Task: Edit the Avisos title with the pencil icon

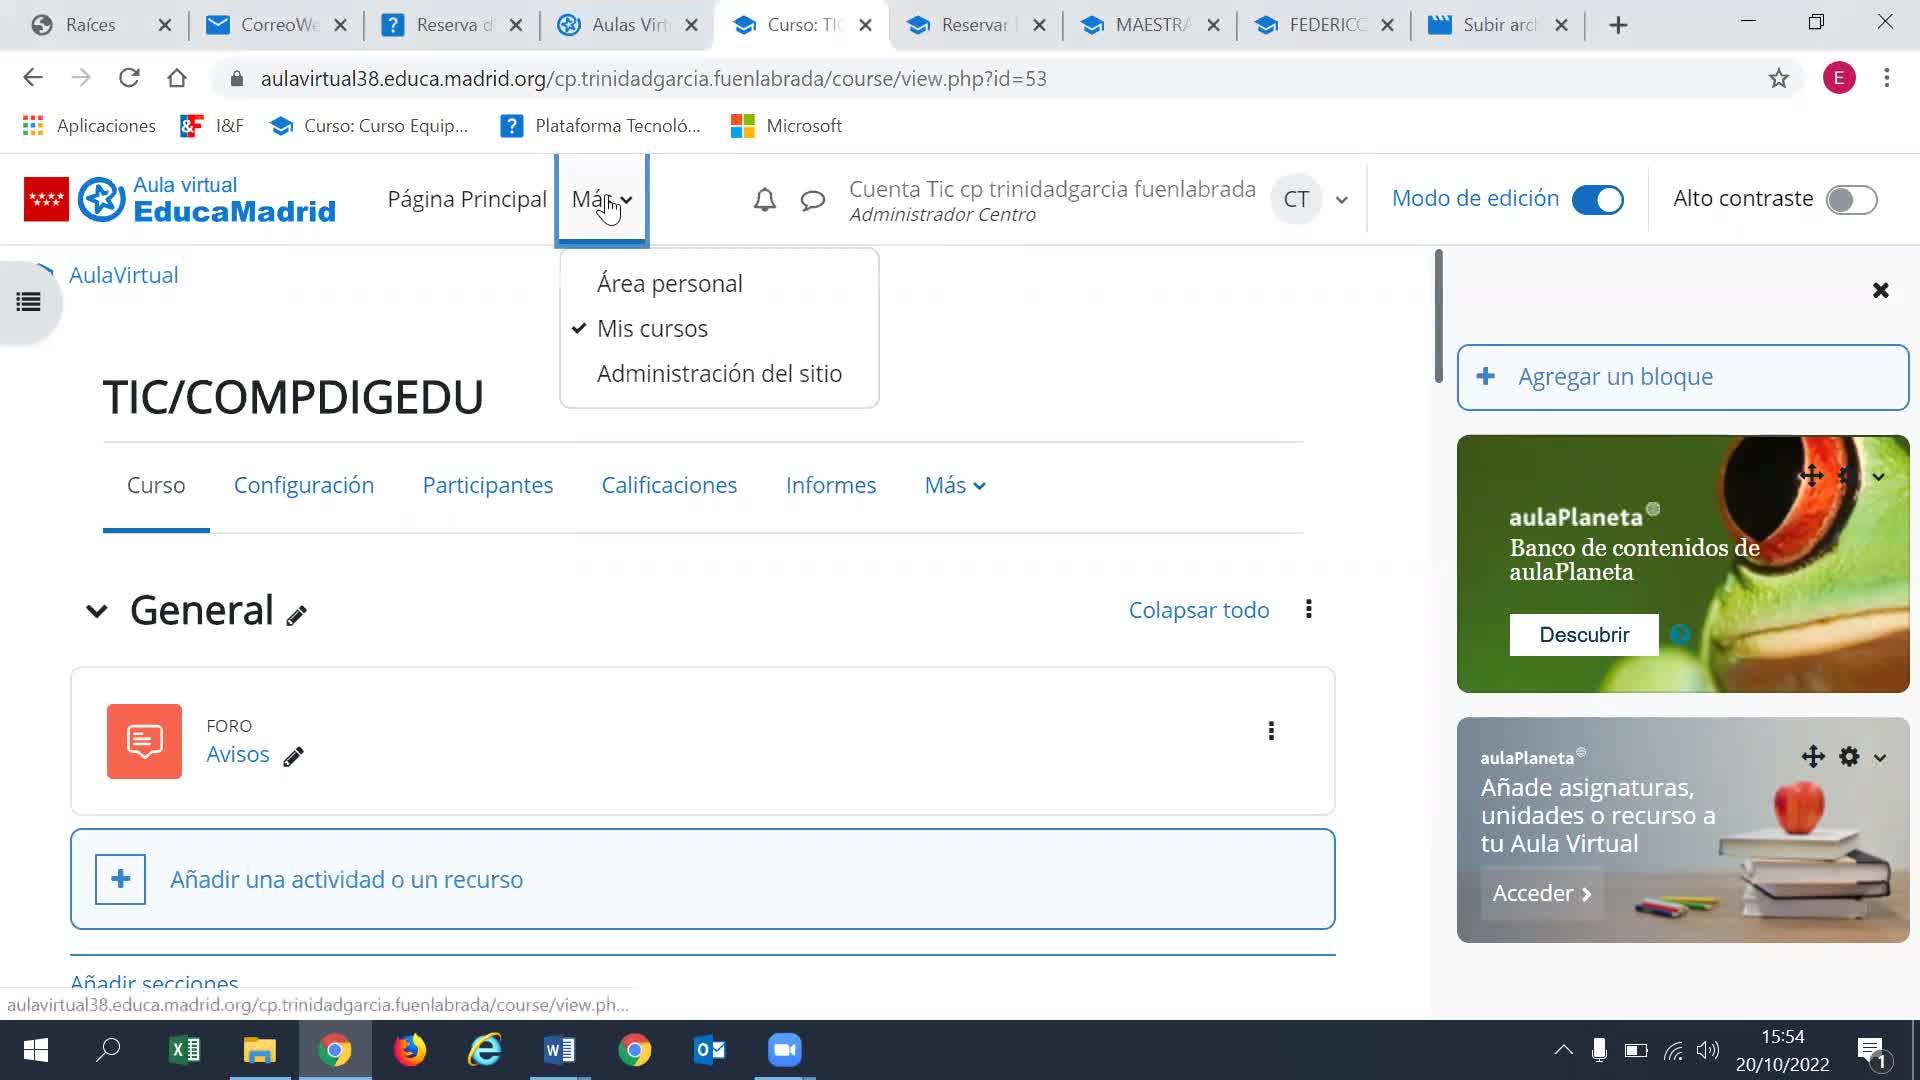Action: [x=293, y=757]
